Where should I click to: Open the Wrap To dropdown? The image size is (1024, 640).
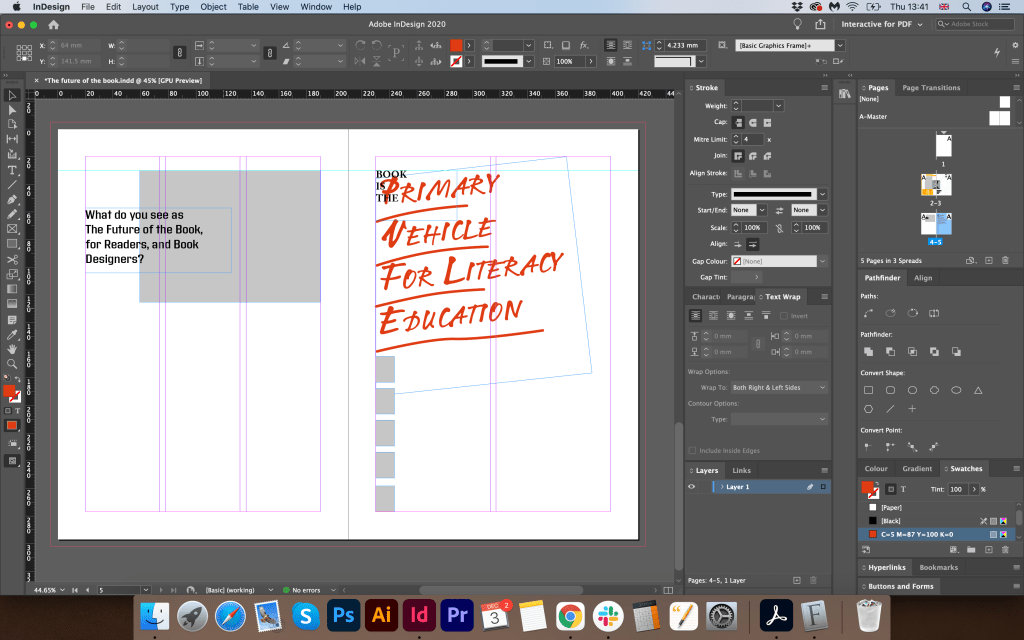[779, 387]
